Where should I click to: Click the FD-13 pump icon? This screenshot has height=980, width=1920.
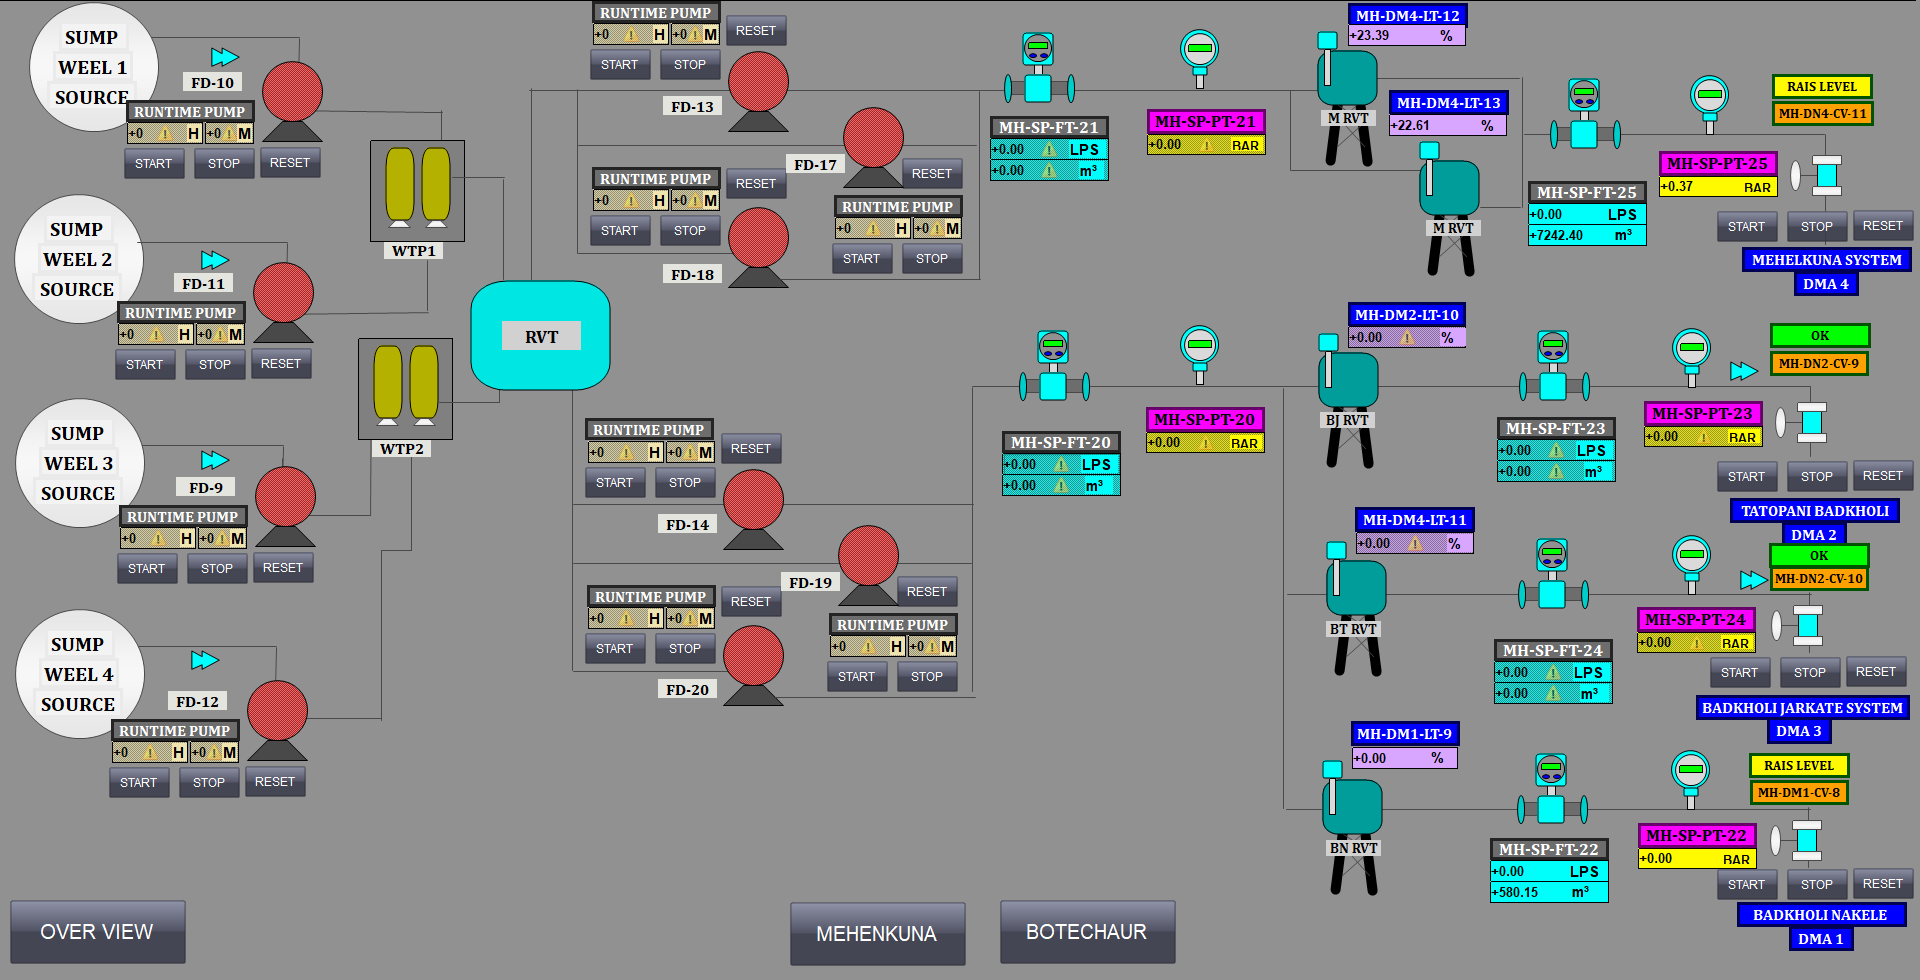[x=758, y=89]
